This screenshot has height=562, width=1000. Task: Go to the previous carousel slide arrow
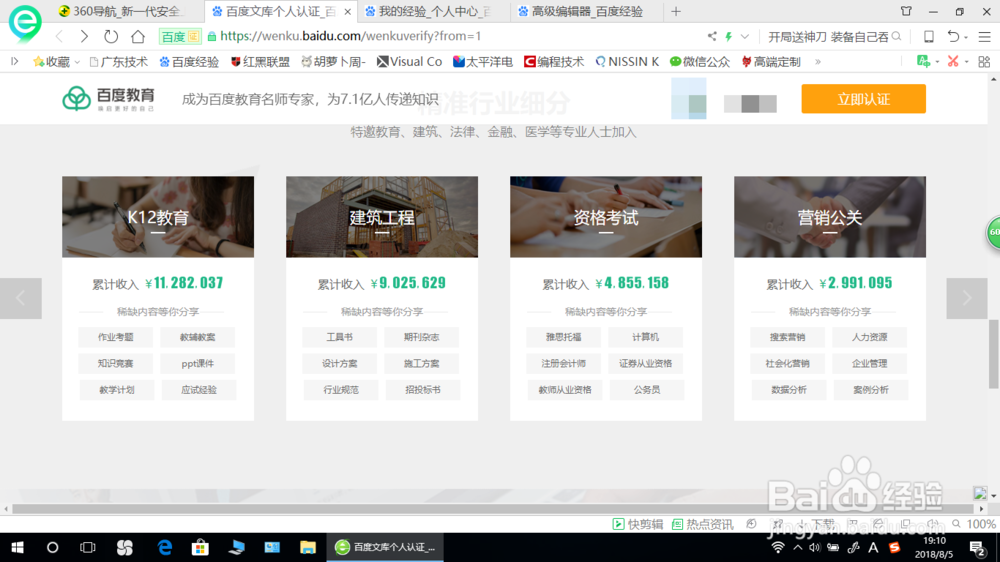[20, 298]
